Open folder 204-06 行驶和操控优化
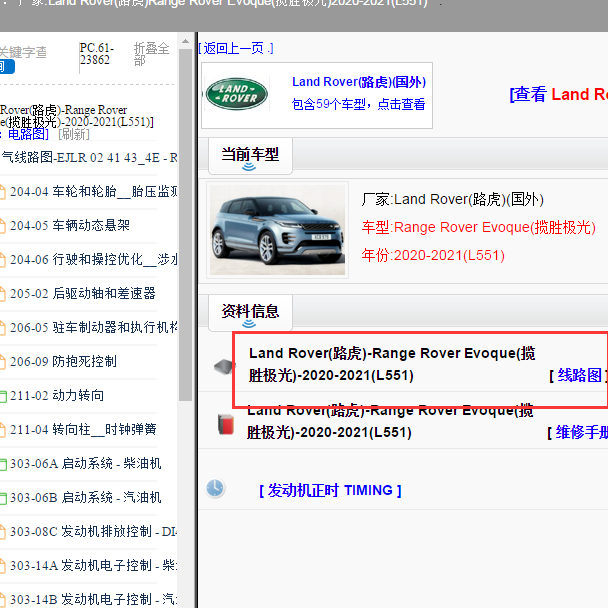Image resolution: width=608 pixels, height=608 pixels. [89, 259]
